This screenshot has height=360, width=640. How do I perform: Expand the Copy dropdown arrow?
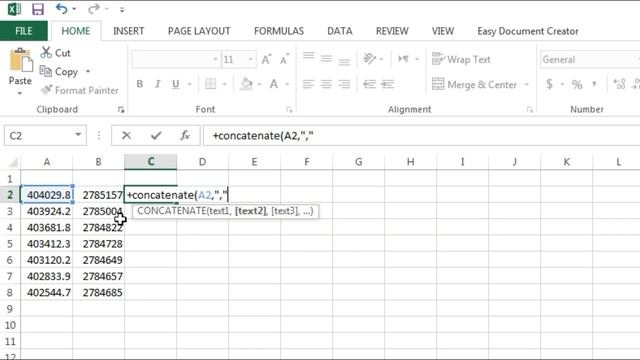click(88, 71)
